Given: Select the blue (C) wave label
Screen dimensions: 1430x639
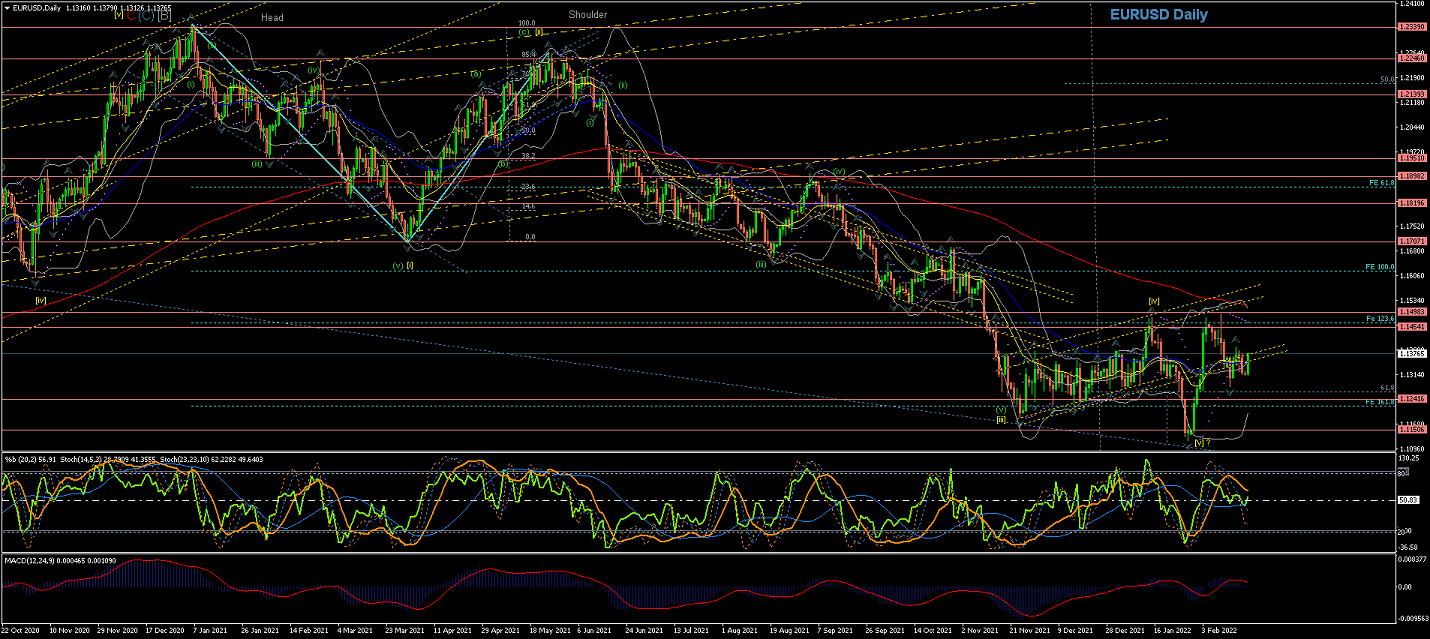Looking at the screenshot, I should 147,16.
